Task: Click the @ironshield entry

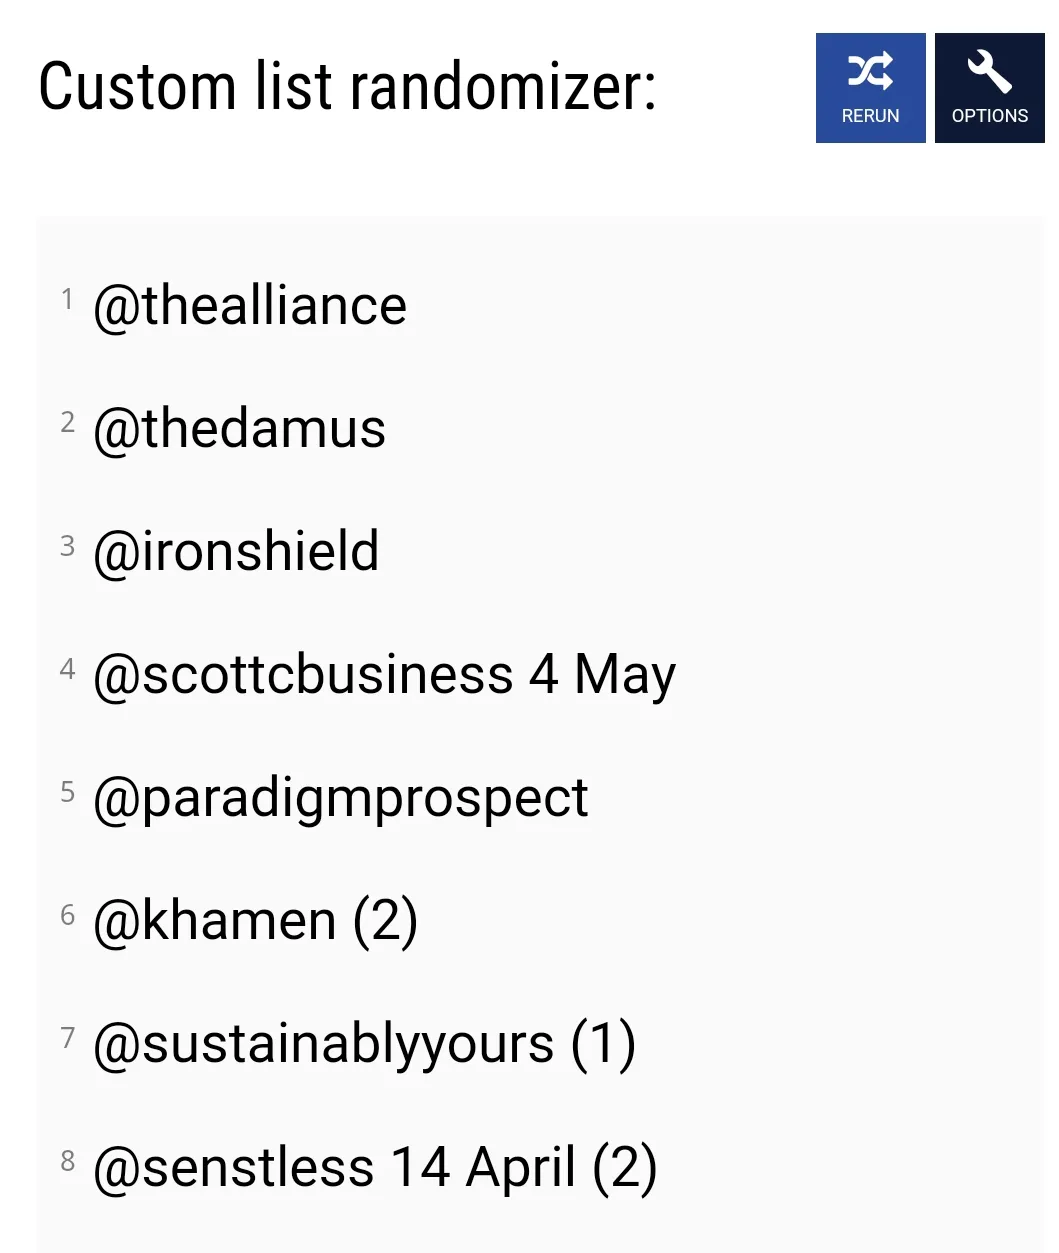Action: [x=236, y=551]
